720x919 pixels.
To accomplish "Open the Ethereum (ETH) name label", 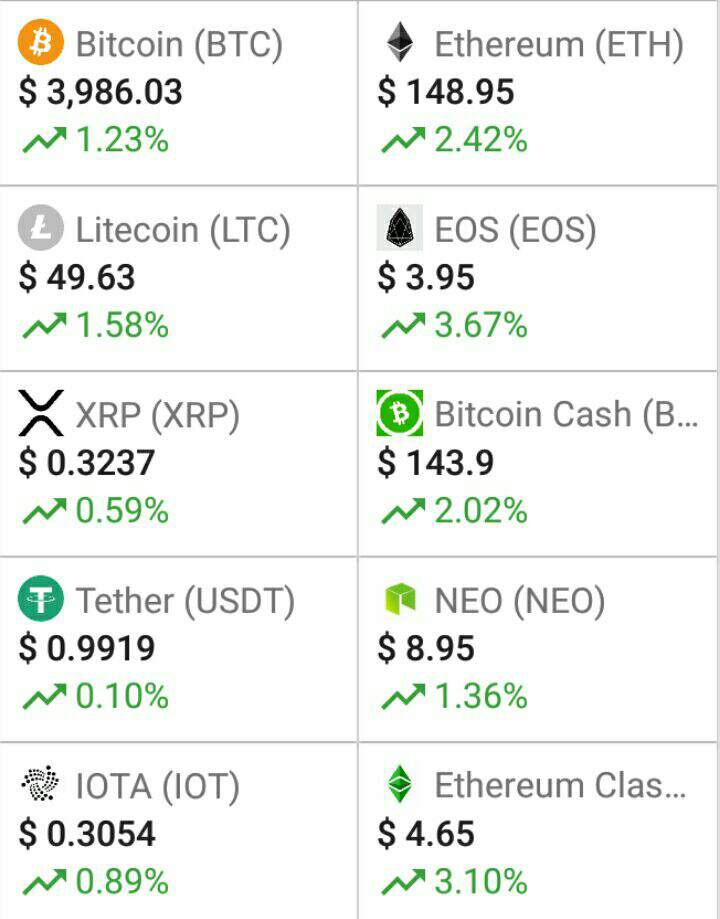I will pos(559,44).
